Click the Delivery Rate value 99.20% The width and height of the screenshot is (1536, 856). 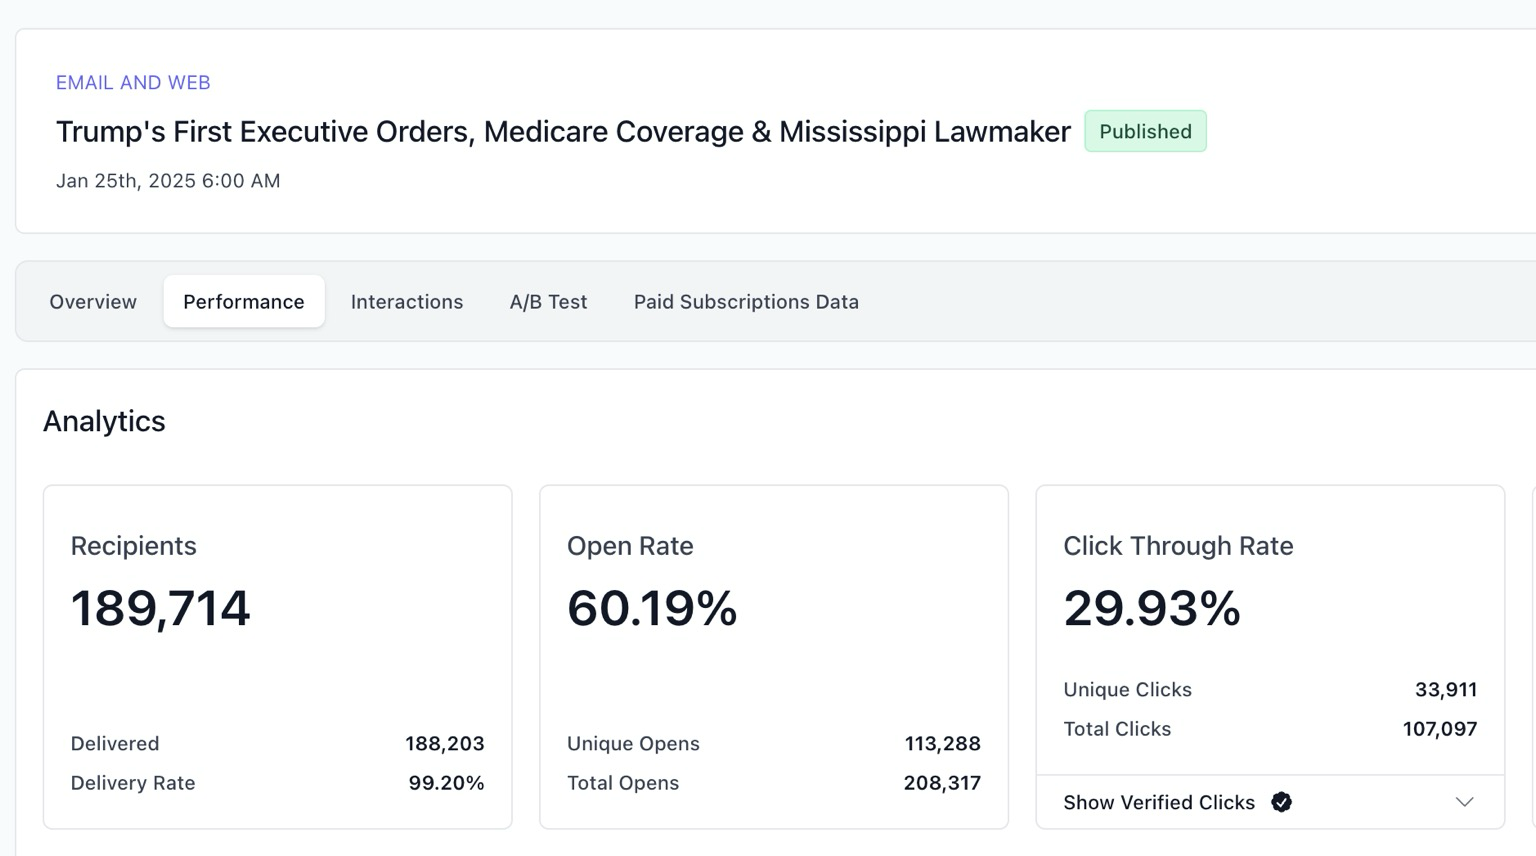tap(446, 783)
